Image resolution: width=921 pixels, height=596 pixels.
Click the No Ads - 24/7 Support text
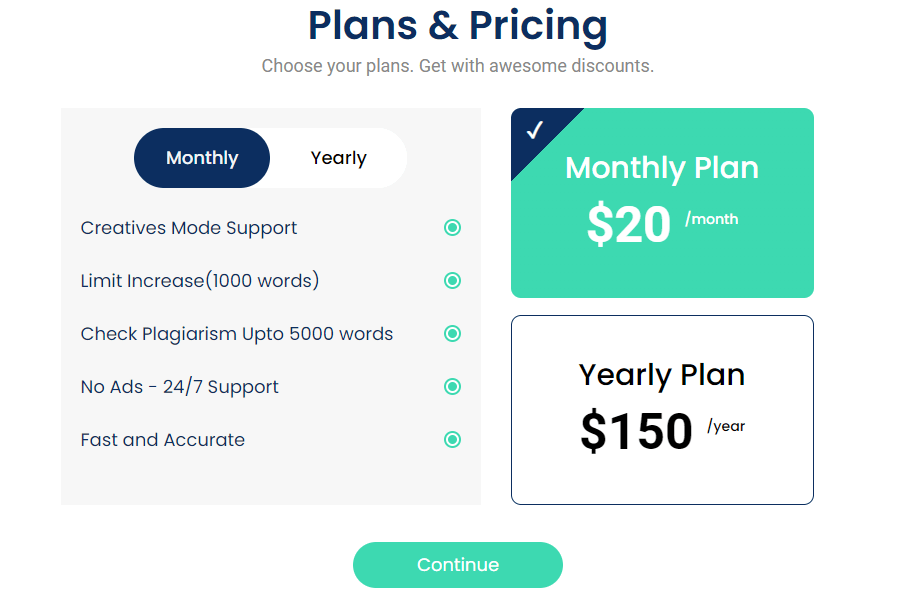pos(179,387)
